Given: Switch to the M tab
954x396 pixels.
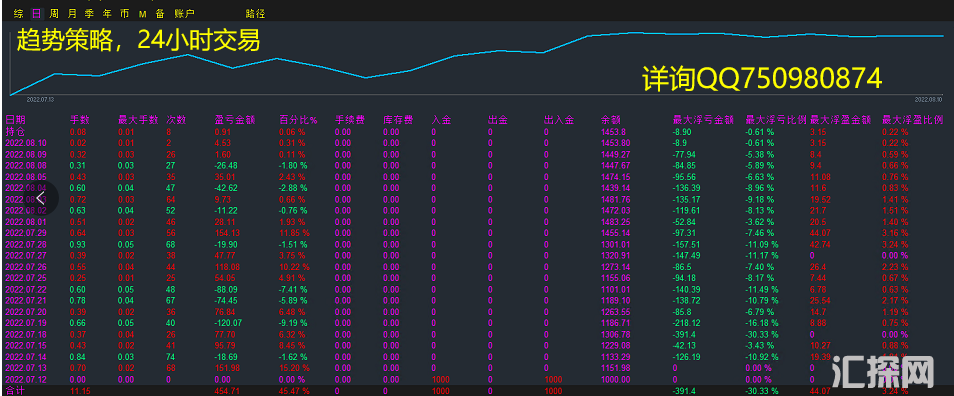Looking at the screenshot, I should 142,13.
